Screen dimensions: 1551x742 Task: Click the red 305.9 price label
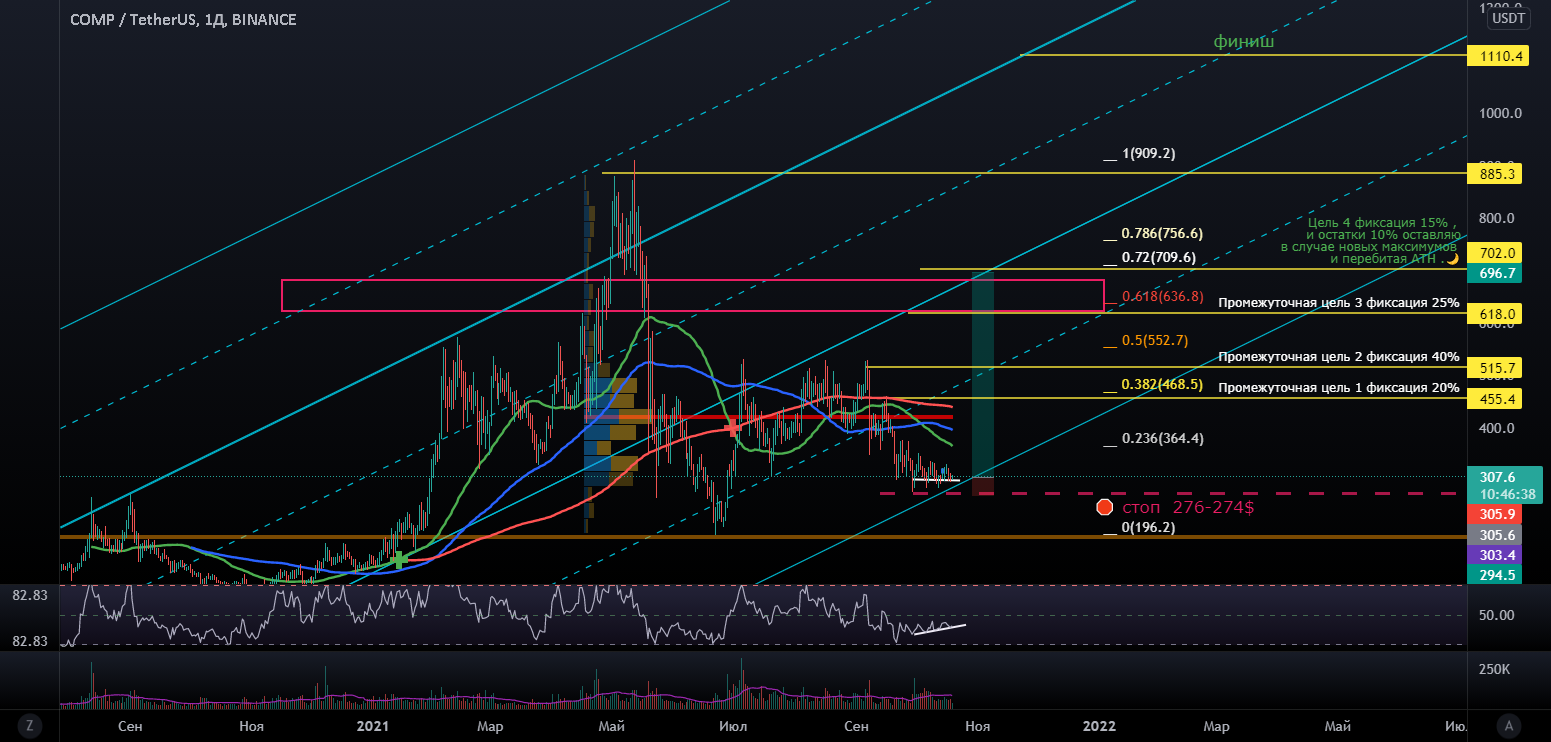(1496, 513)
